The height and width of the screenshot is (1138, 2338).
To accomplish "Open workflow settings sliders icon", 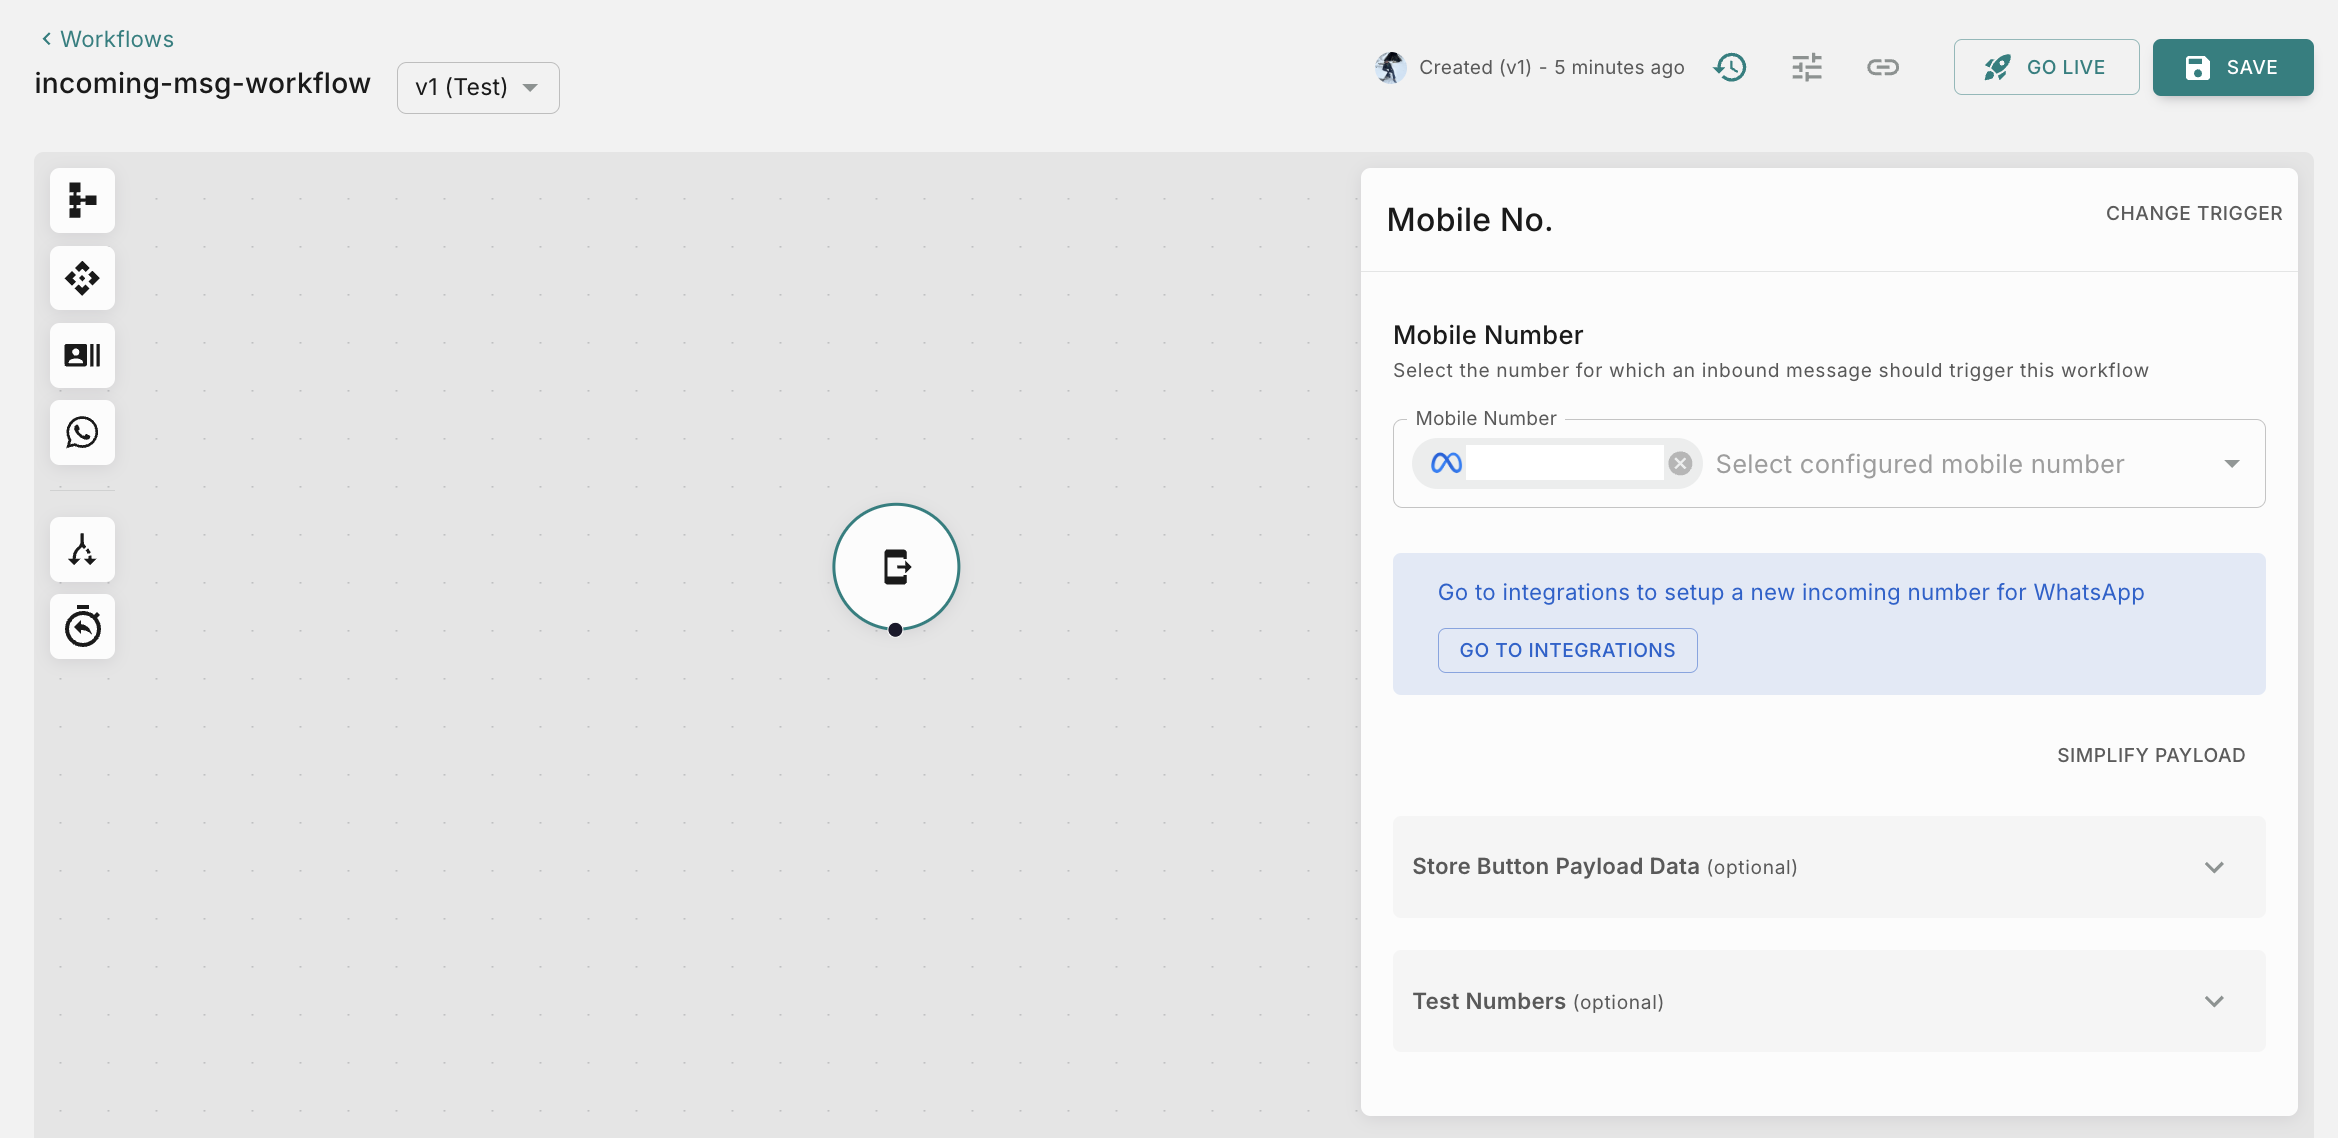I will coord(1806,67).
